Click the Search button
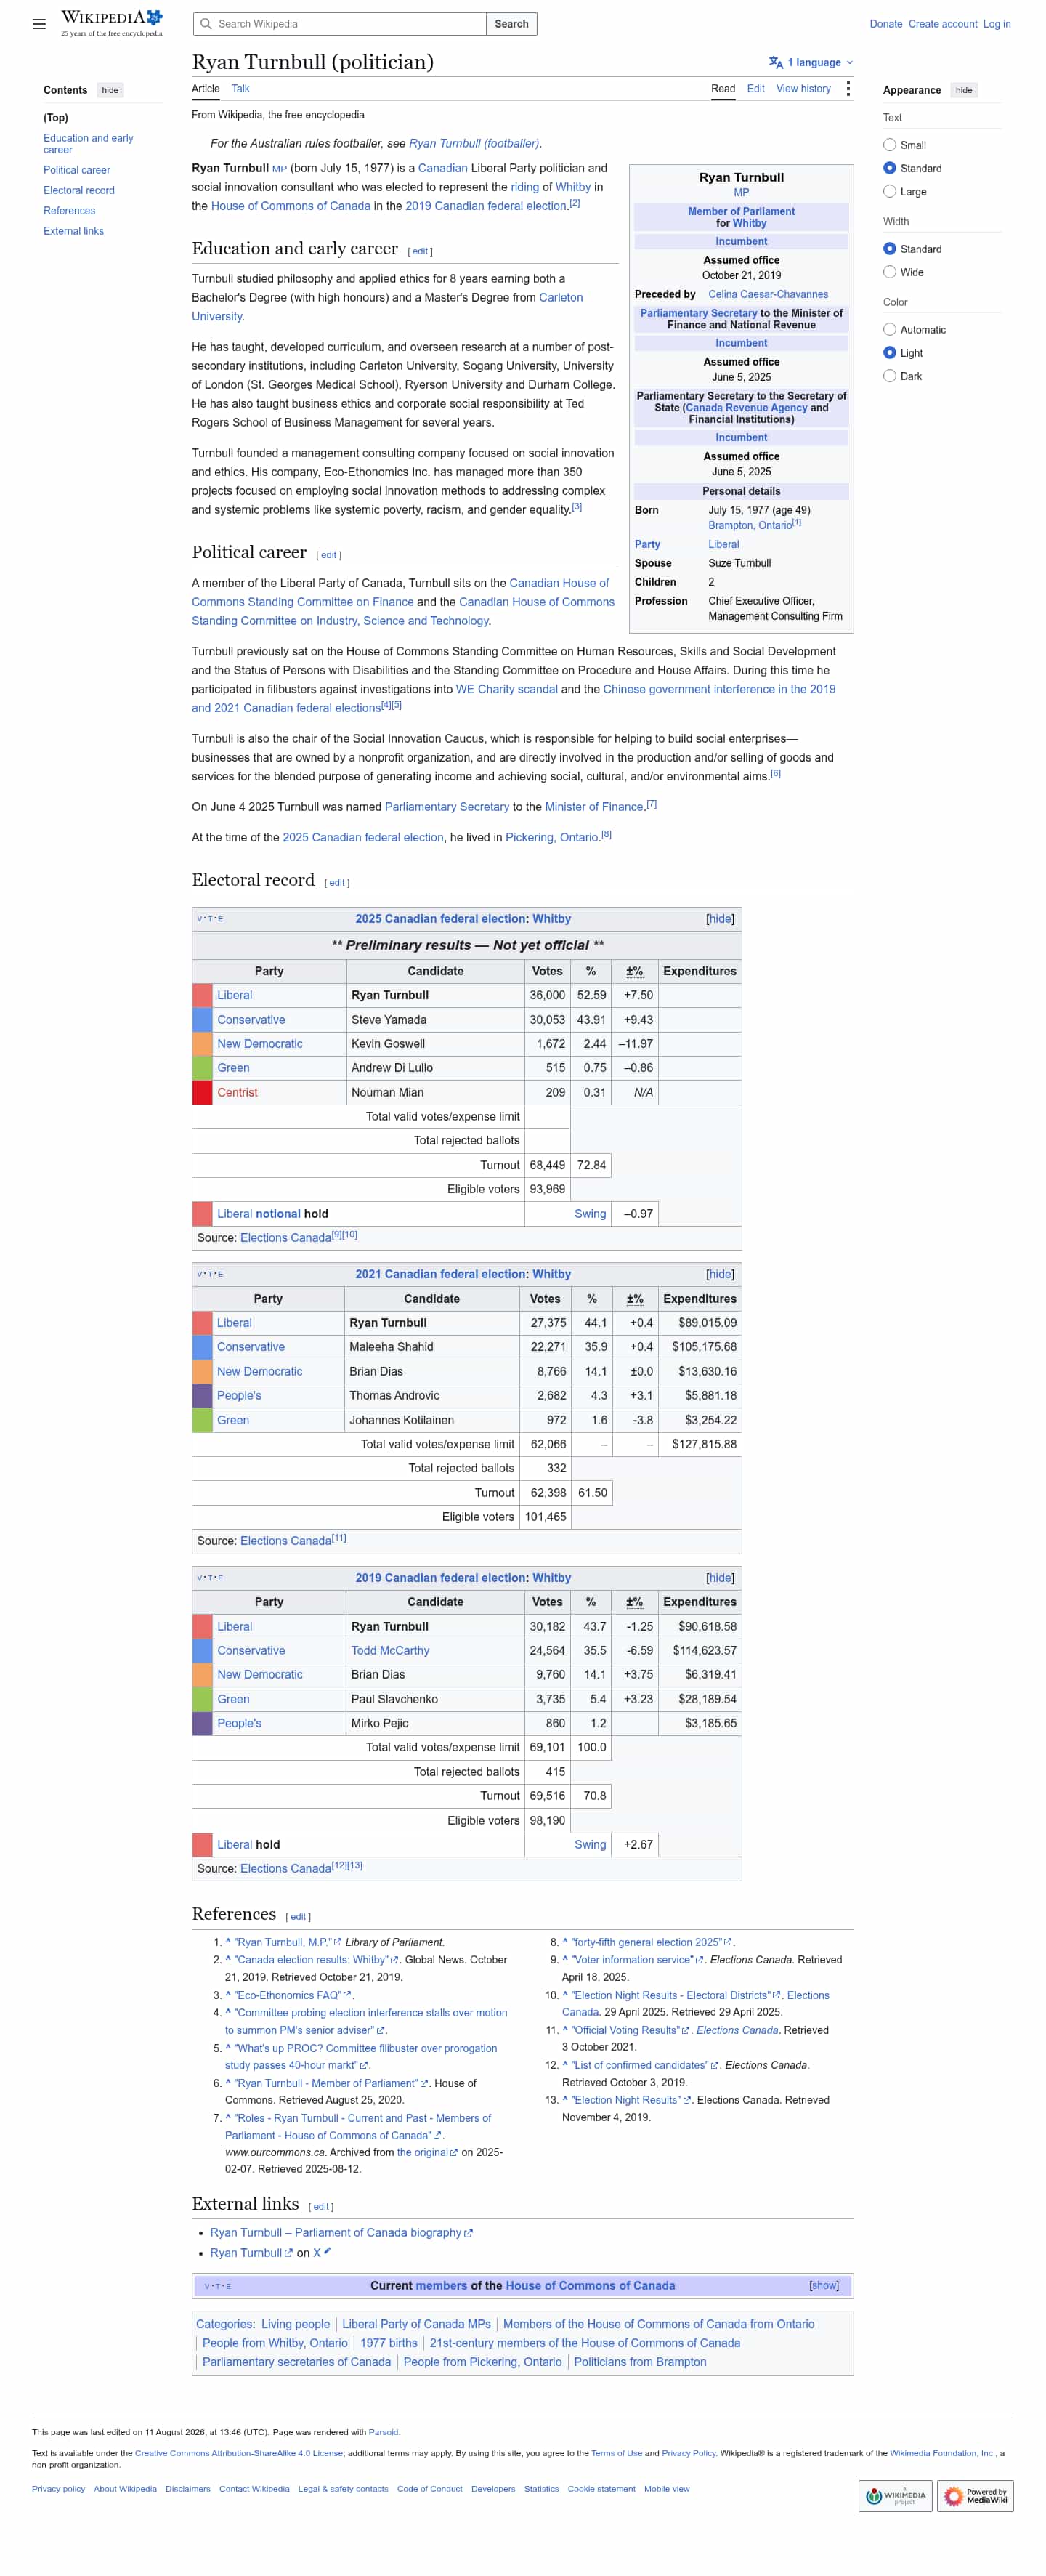The width and height of the screenshot is (1046, 2576). [x=511, y=24]
